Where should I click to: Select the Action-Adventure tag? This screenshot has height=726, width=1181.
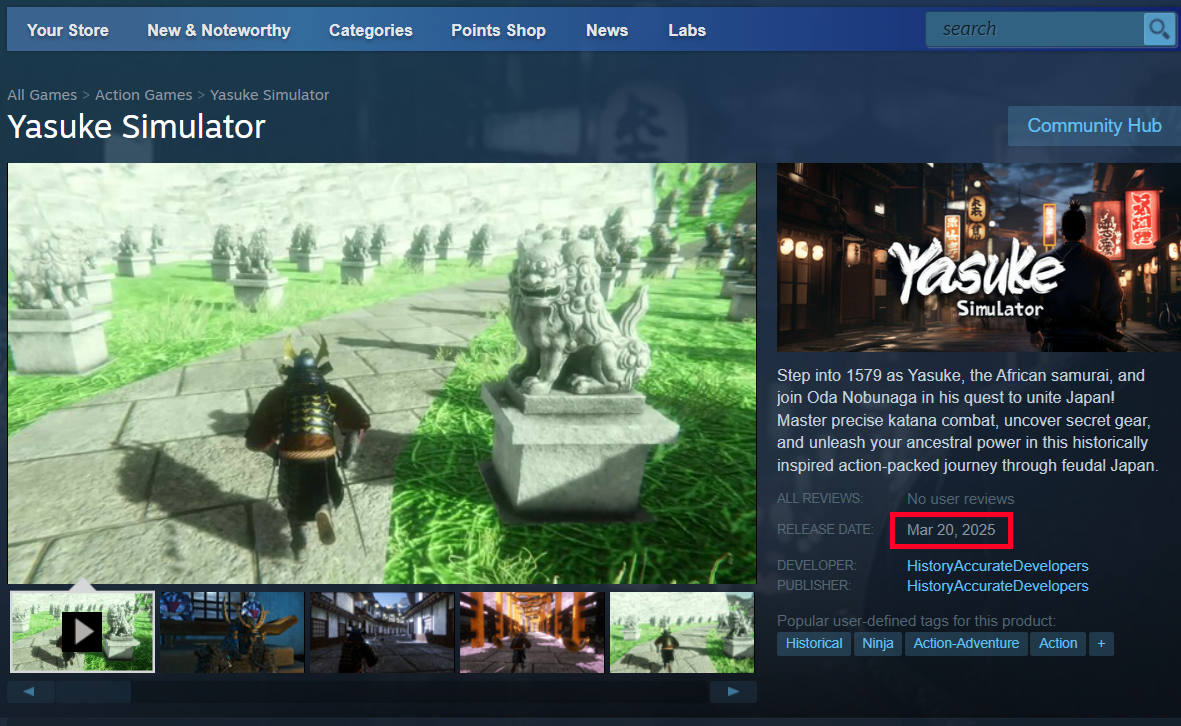click(966, 644)
